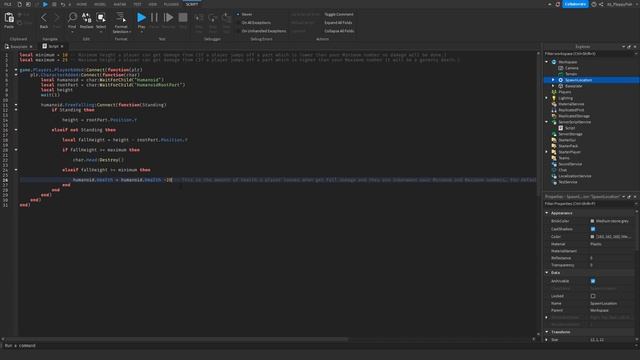The image size is (640, 360).
Task: Switch to the MODEL ribbon tab
Action: [x=100, y=4]
